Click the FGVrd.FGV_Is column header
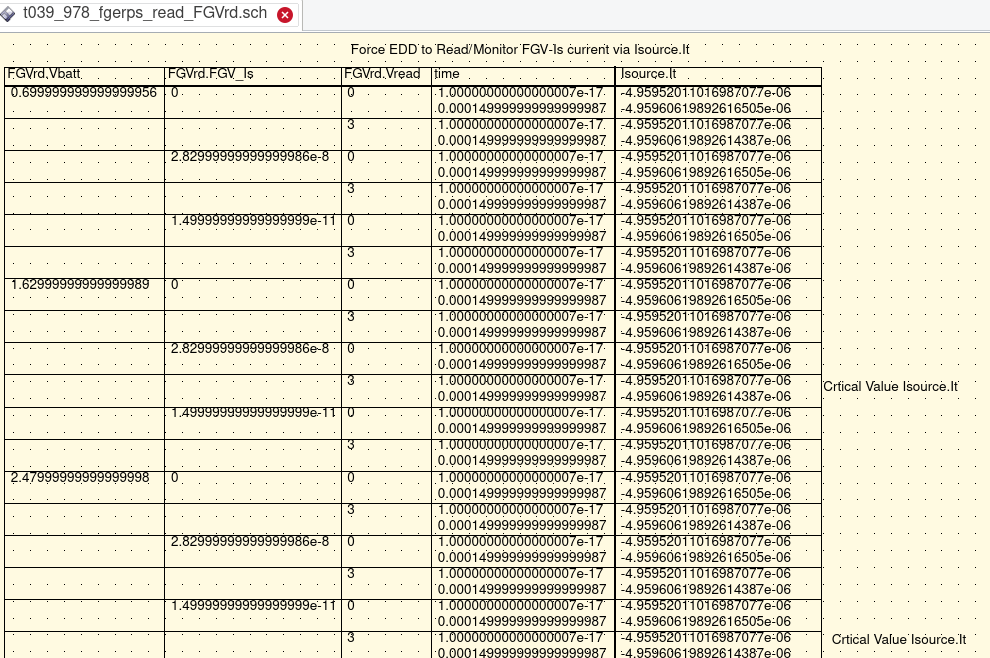Image resolution: width=990 pixels, height=658 pixels. (210, 74)
